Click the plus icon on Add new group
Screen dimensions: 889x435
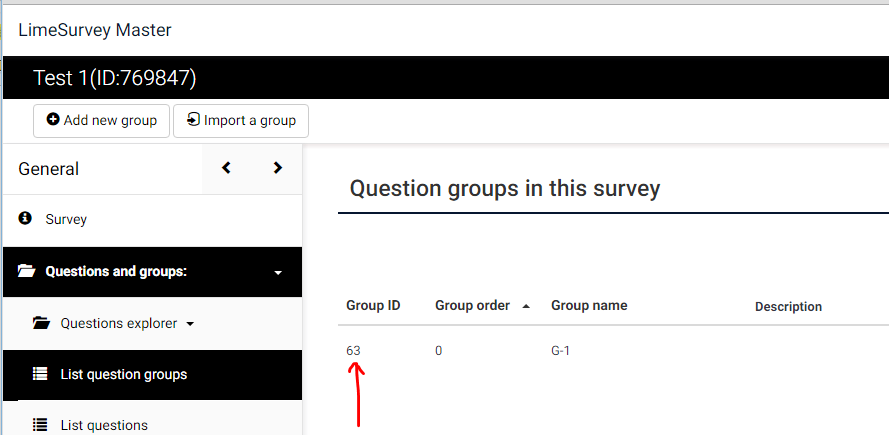[x=53, y=120]
